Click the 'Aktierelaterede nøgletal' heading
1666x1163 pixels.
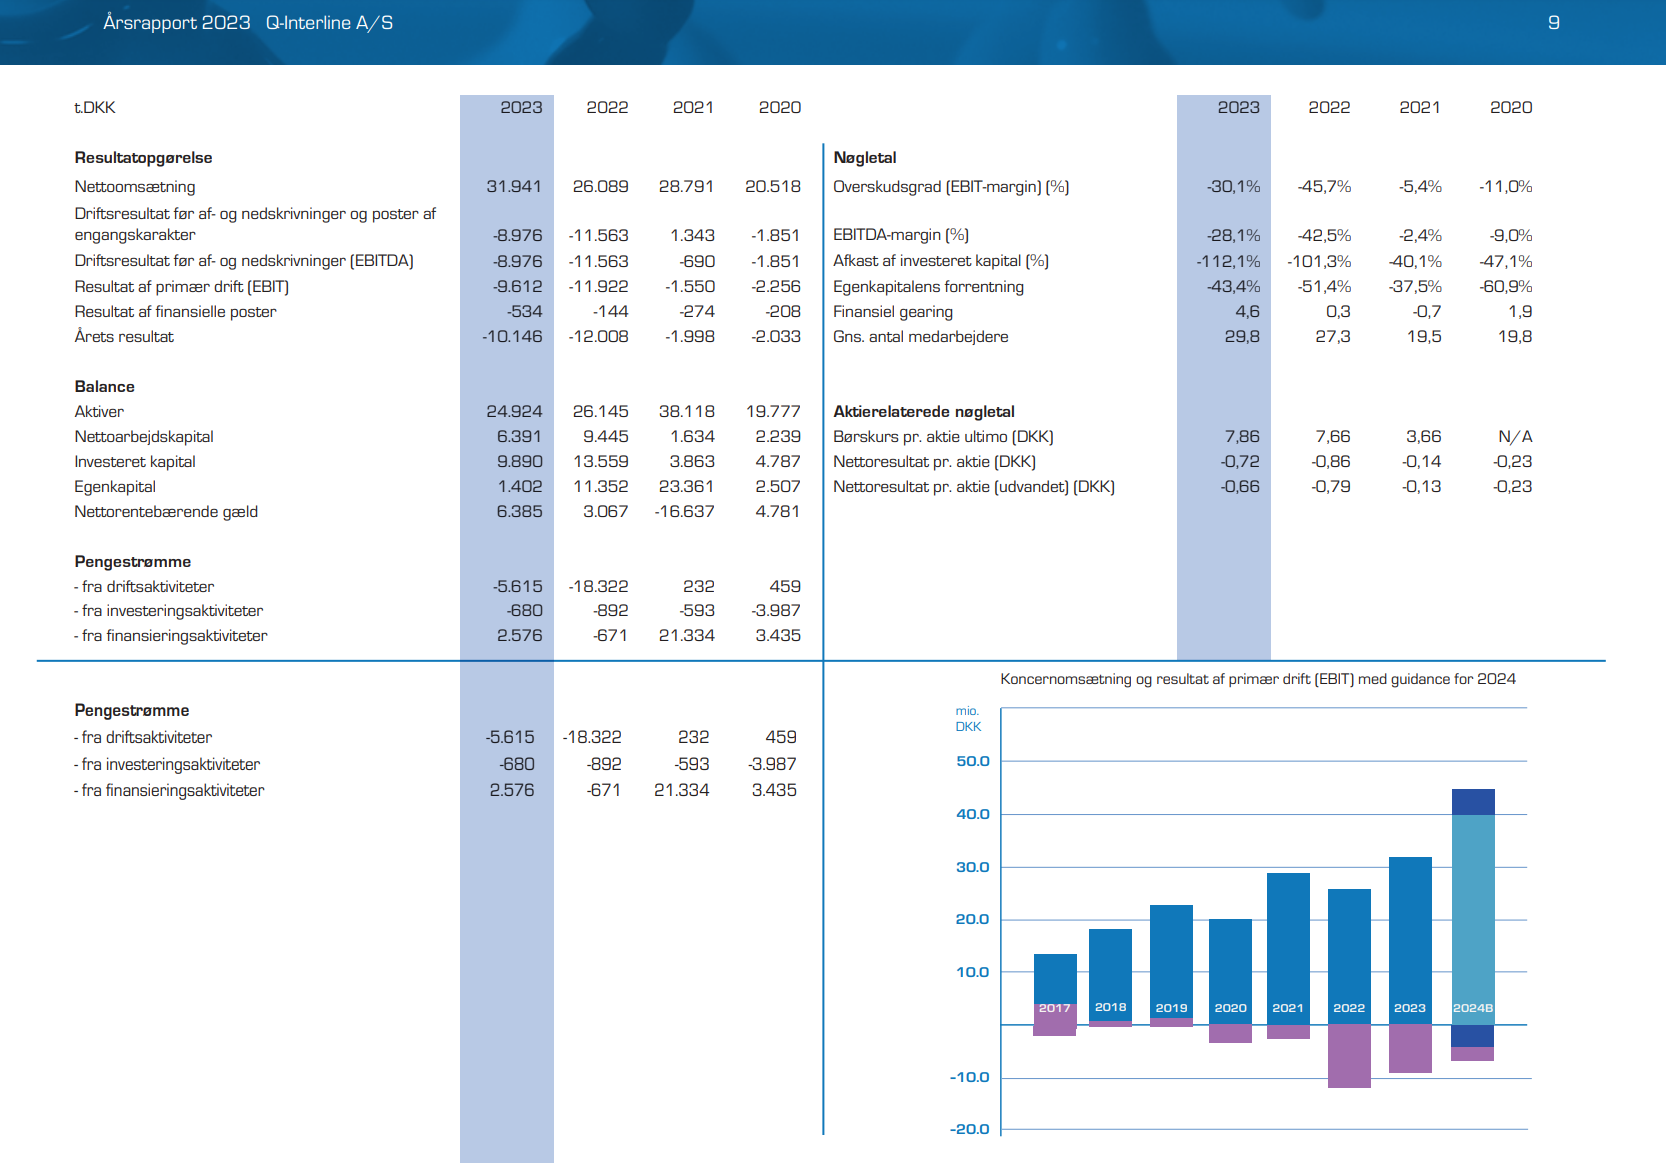coord(924,411)
